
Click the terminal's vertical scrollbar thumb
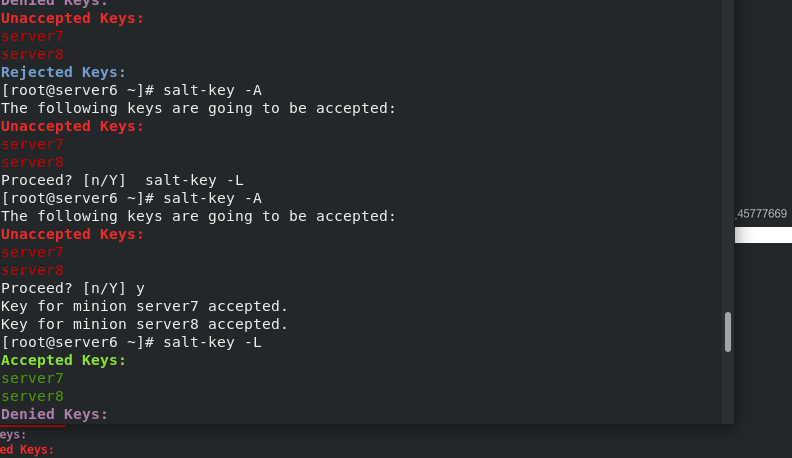click(x=727, y=332)
